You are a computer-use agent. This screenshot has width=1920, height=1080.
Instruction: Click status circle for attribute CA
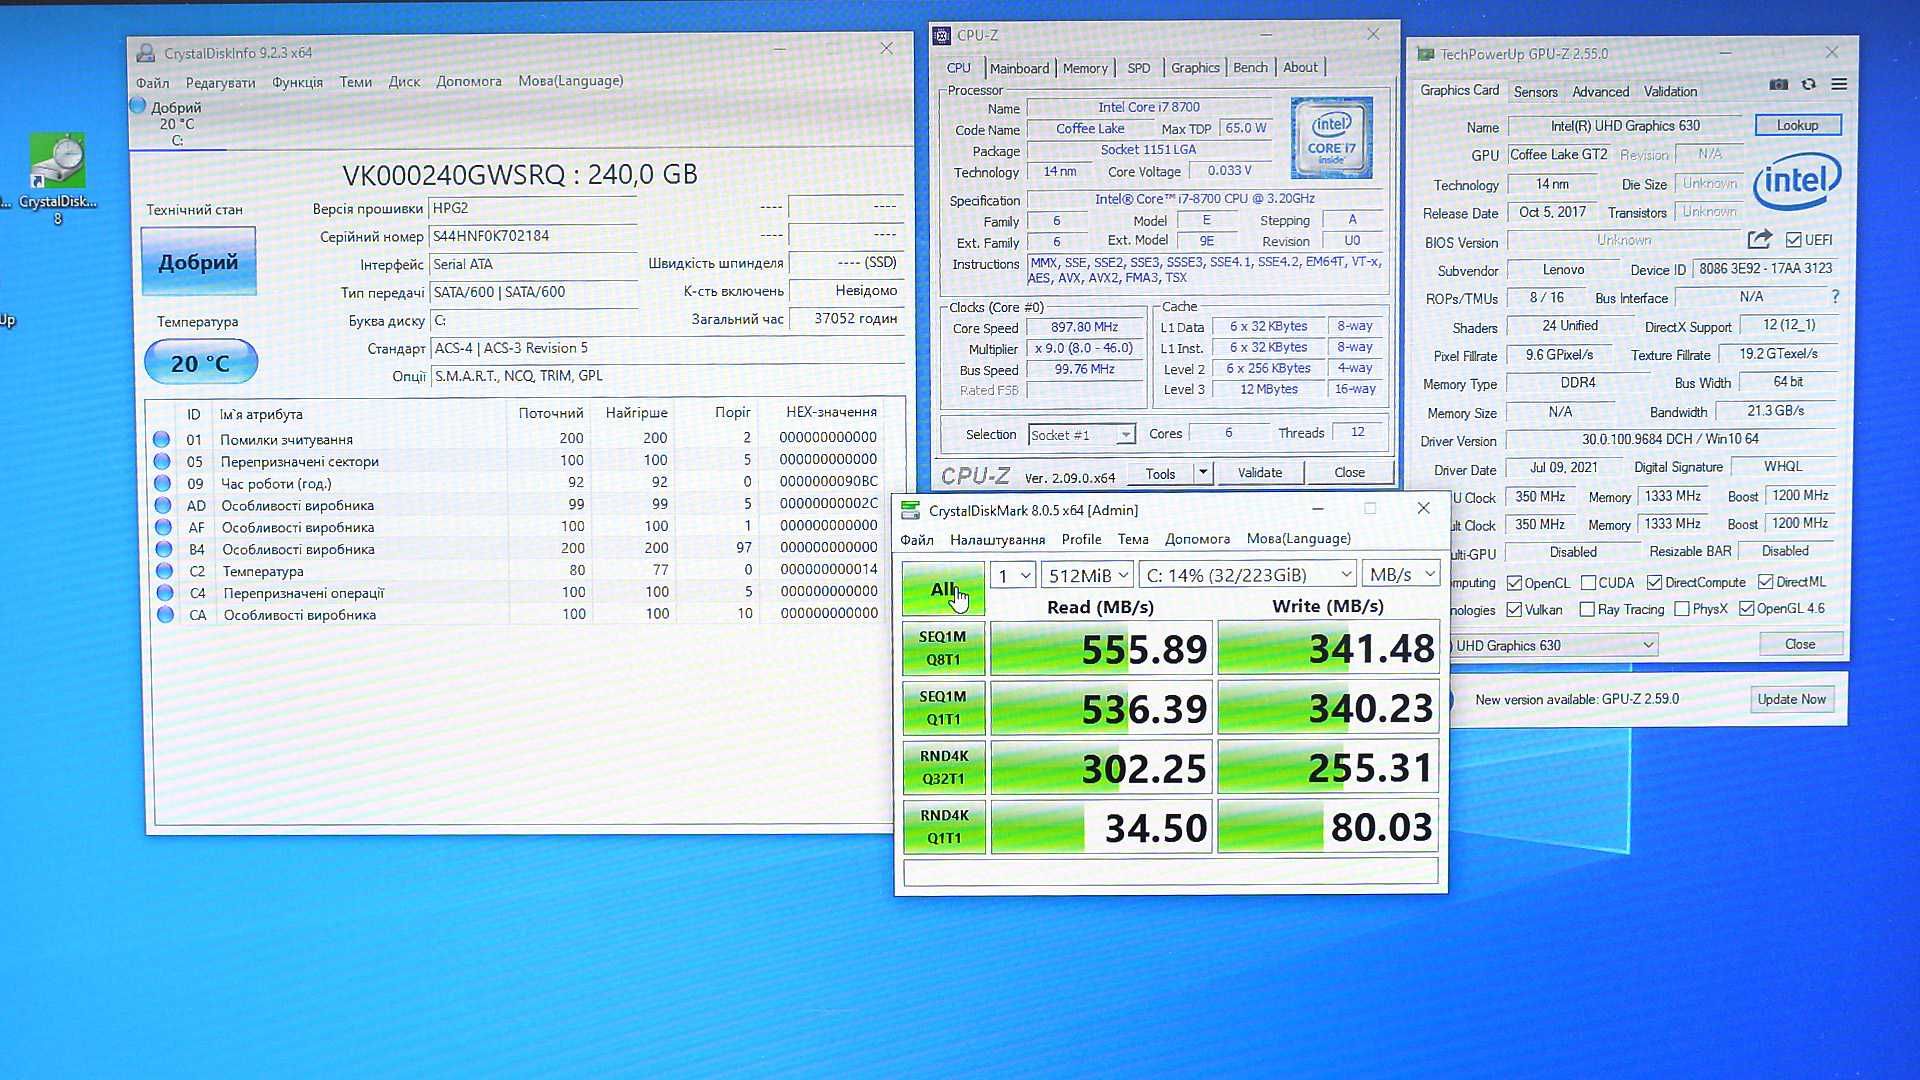(165, 615)
